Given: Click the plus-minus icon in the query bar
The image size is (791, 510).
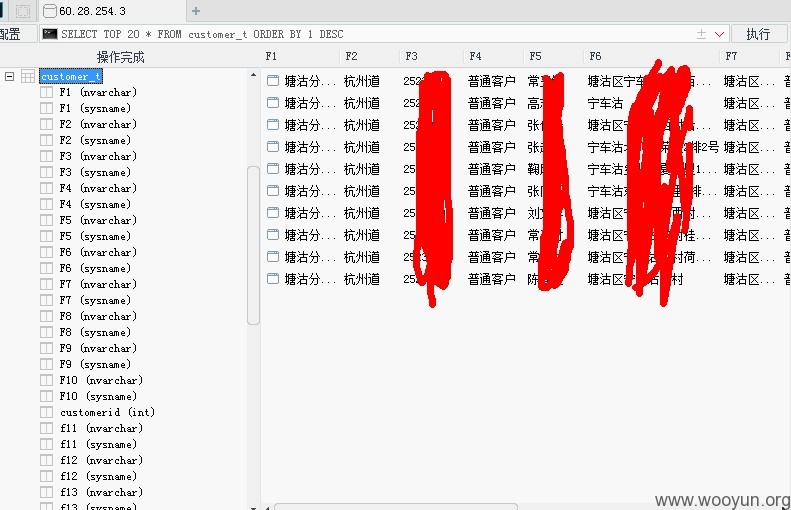Looking at the screenshot, I should click(x=701, y=34).
